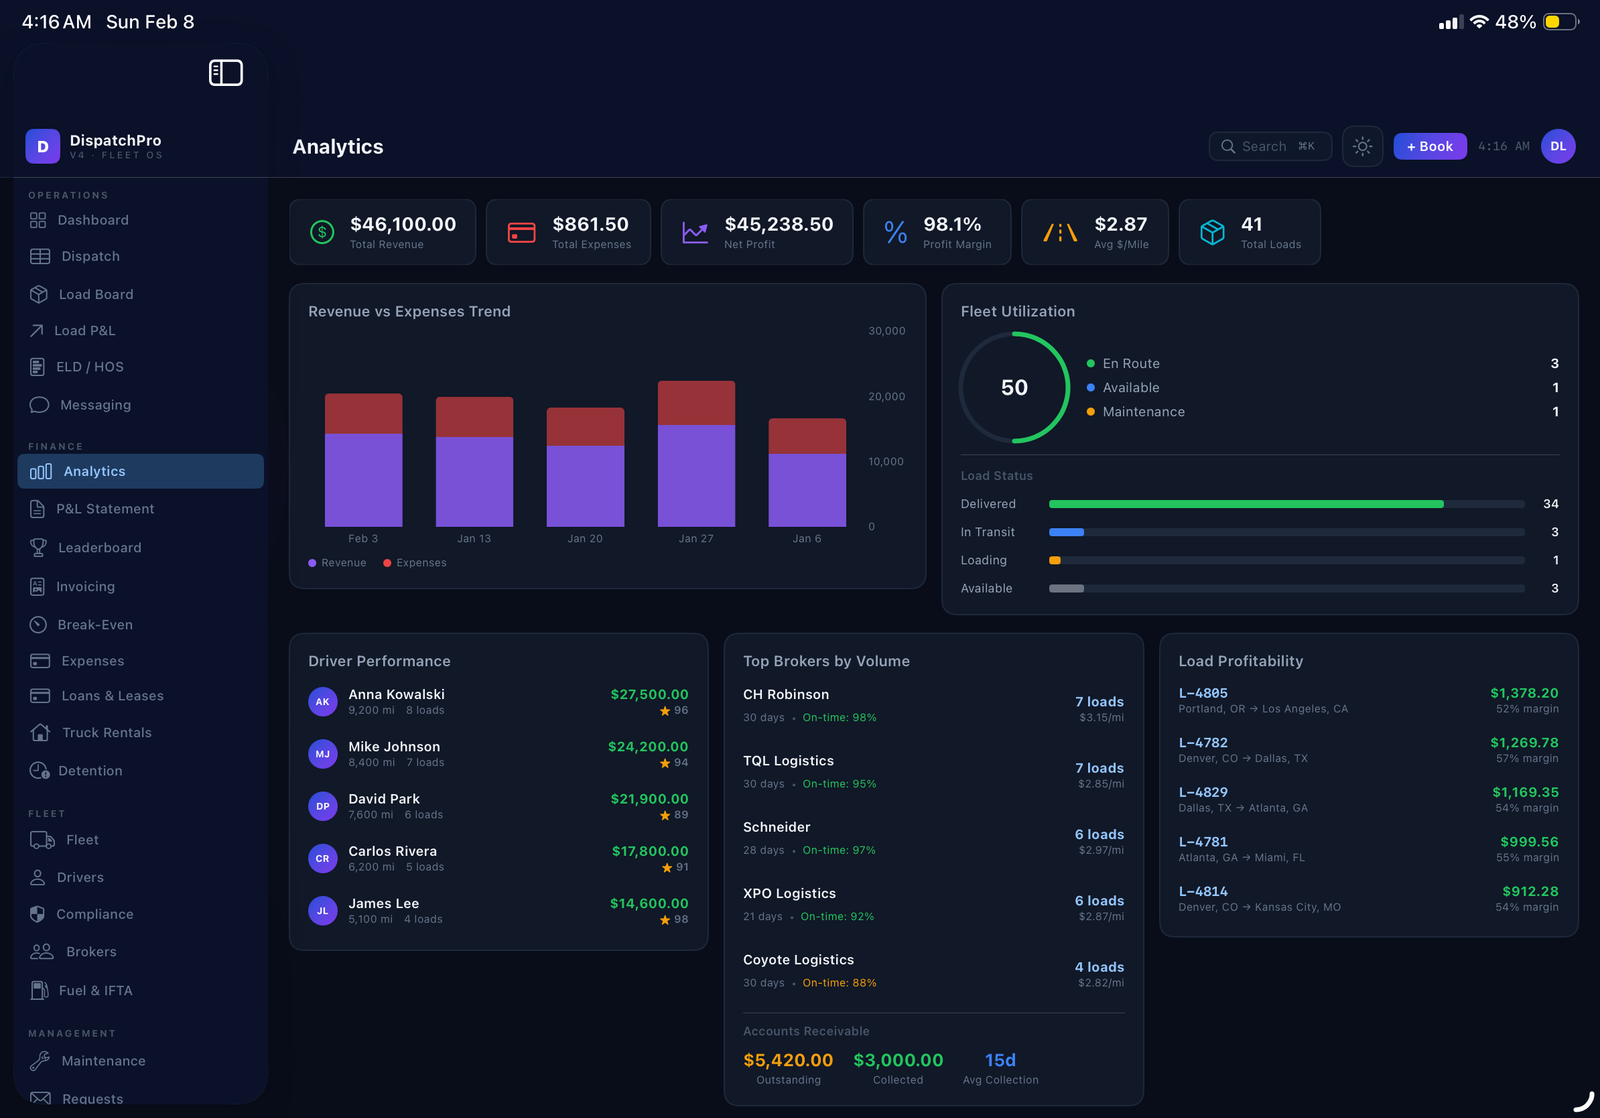
Task: Open the ELD / HOS page
Action: pyautogui.click(x=88, y=367)
